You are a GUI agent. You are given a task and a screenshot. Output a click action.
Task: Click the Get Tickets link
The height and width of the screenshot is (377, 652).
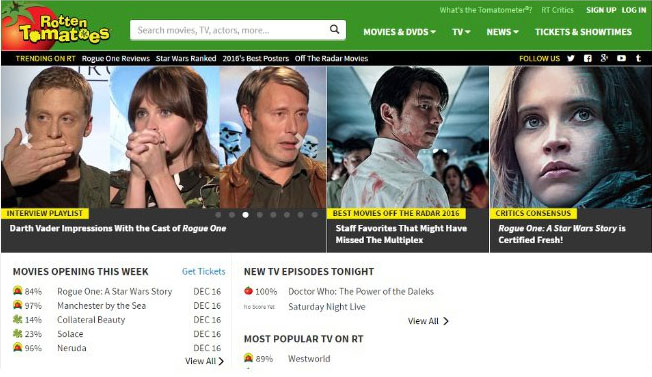pos(203,271)
